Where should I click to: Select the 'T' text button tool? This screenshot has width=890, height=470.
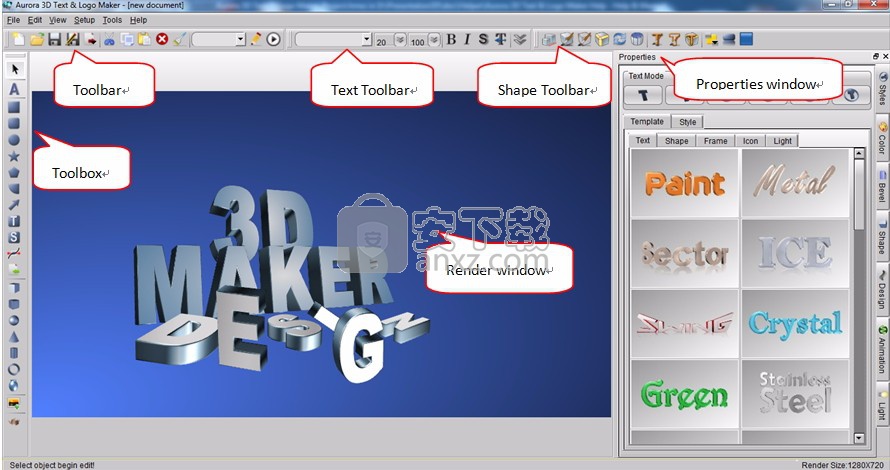pyautogui.click(x=14, y=221)
